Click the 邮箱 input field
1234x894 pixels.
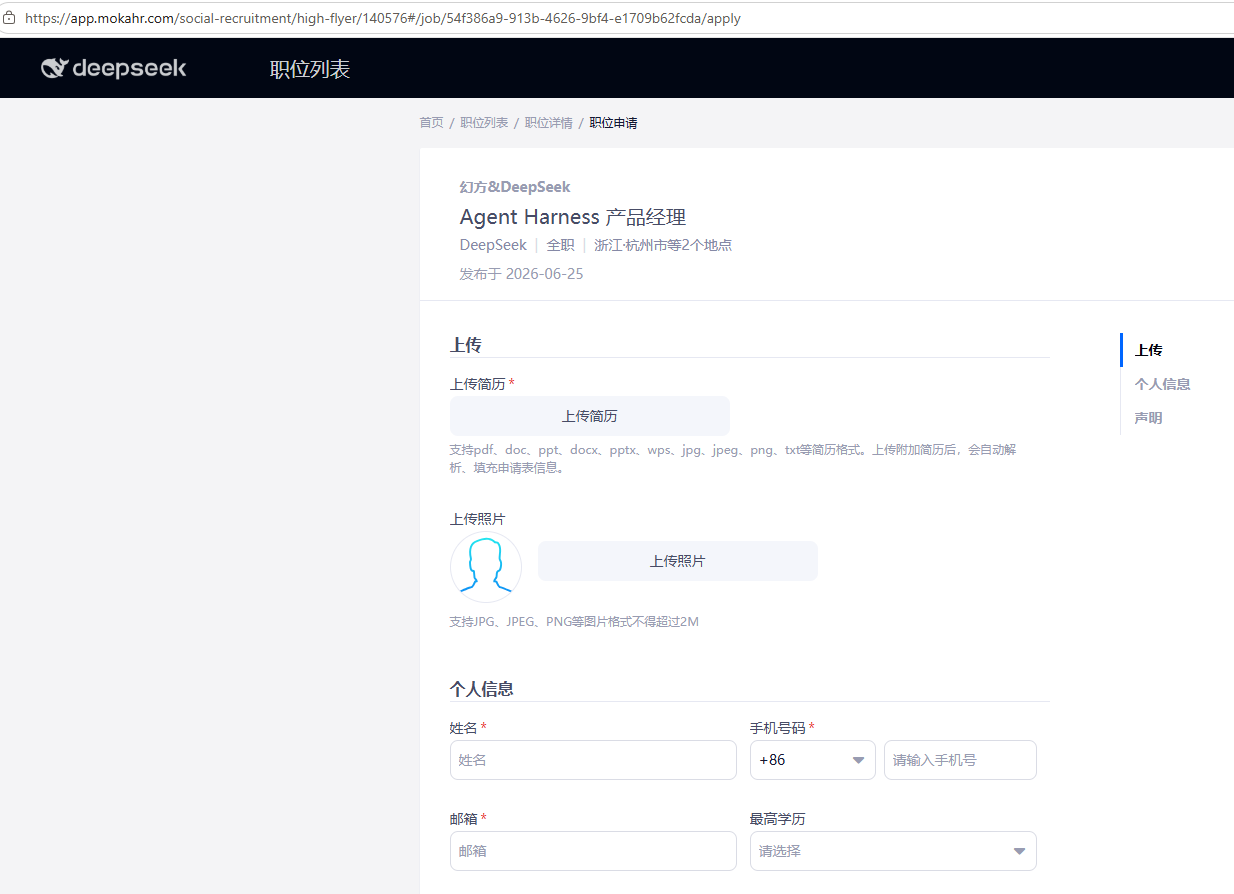click(593, 851)
